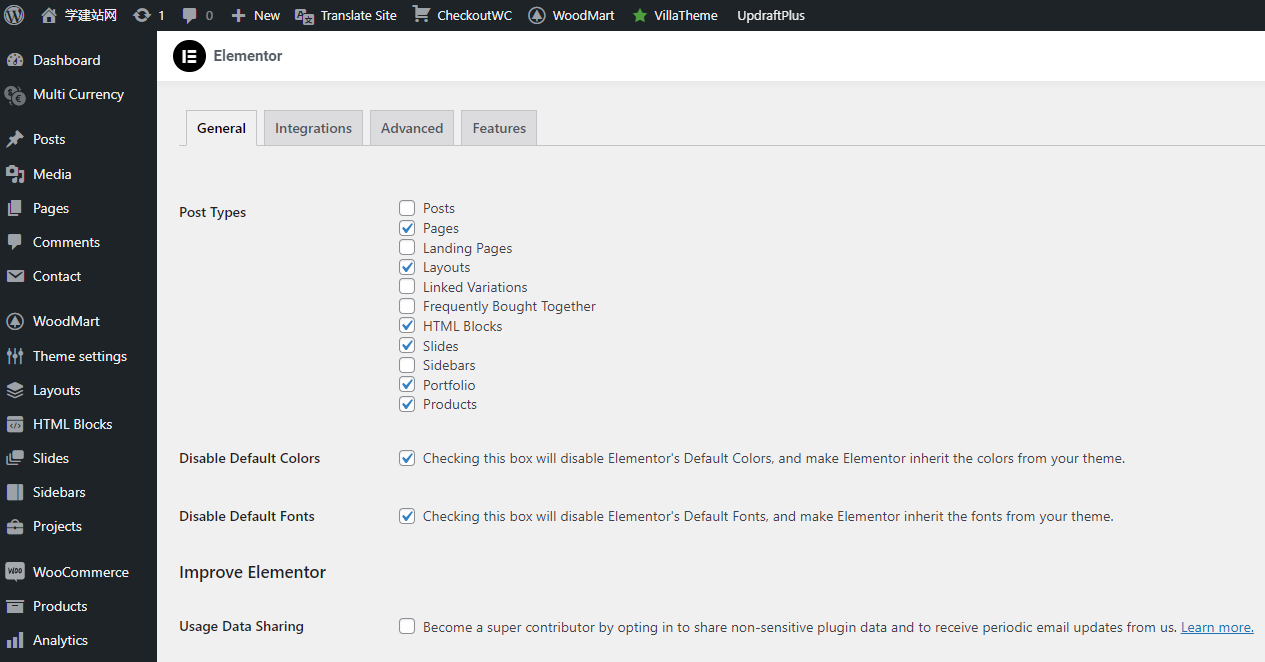Open UpdraftPlus in the admin bar
1265x662 pixels.
point(770,15)
